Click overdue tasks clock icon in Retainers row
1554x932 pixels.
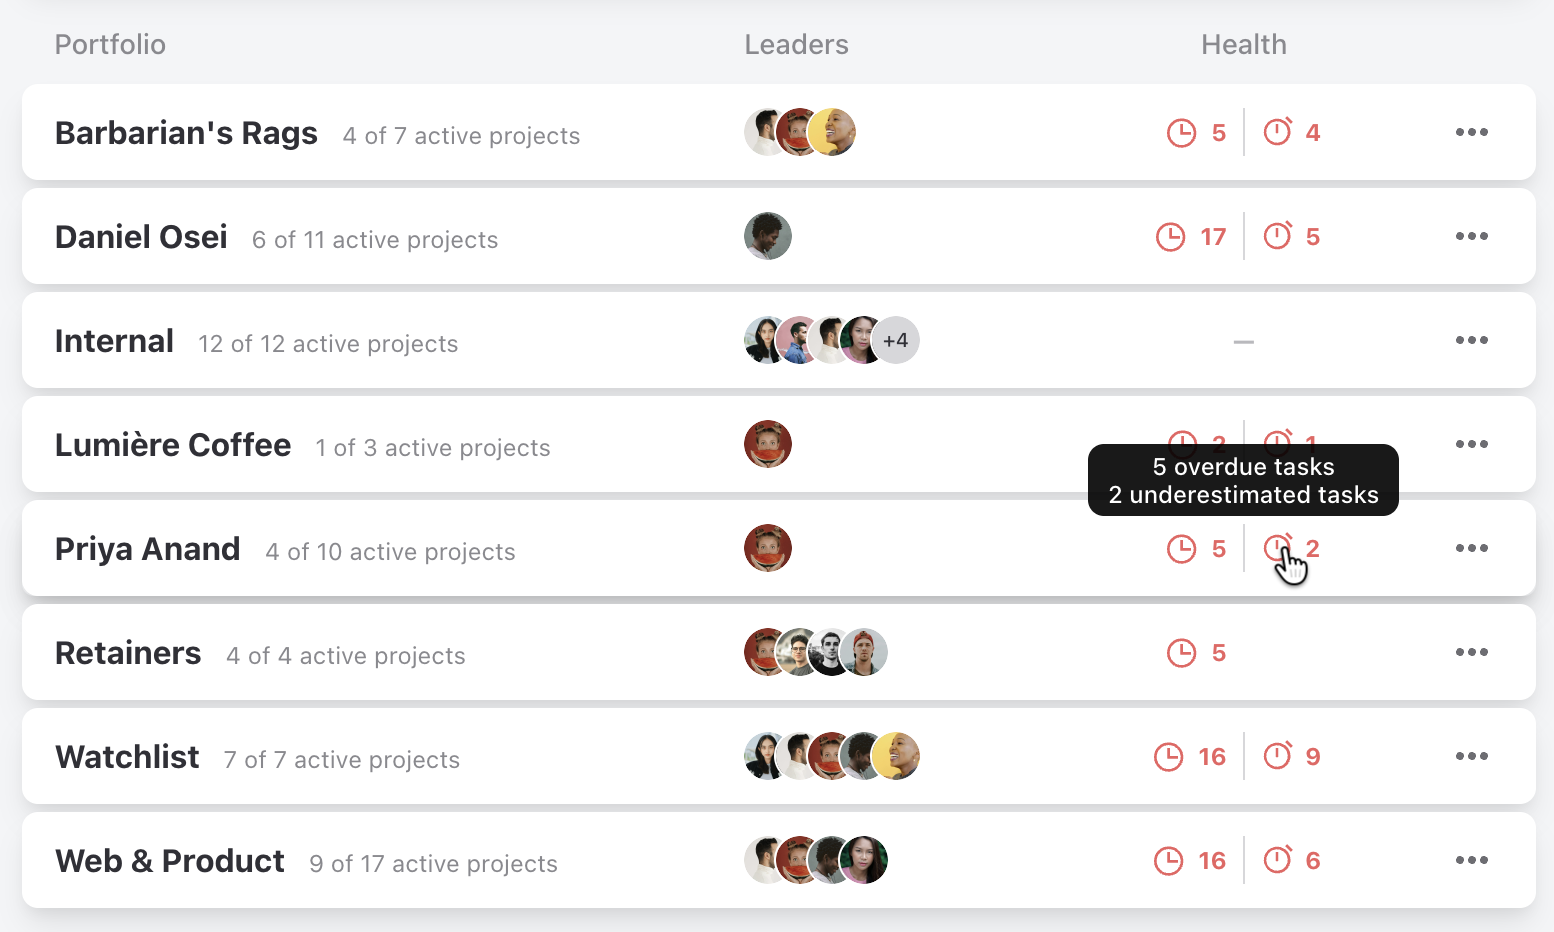1181,653
